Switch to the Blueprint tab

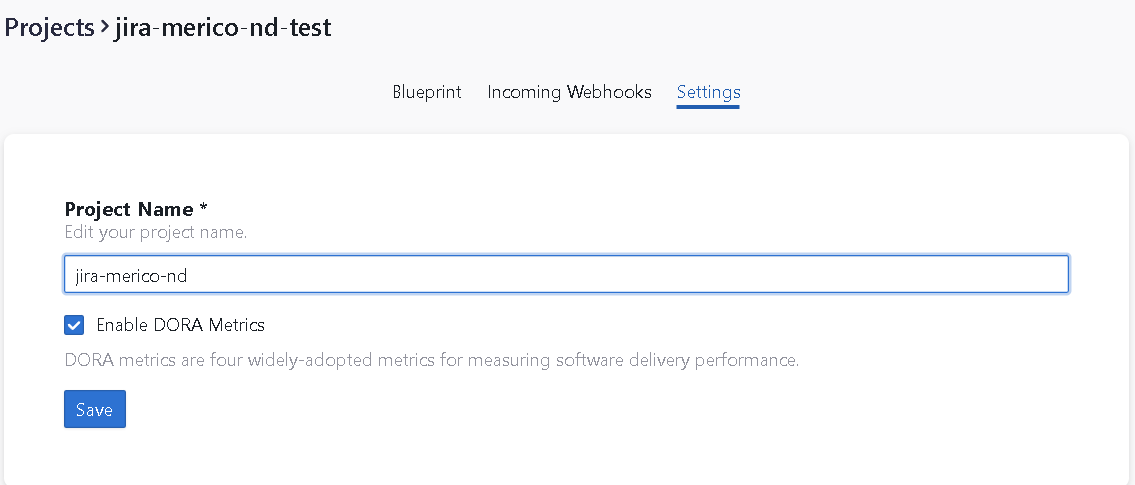[427, 92]
